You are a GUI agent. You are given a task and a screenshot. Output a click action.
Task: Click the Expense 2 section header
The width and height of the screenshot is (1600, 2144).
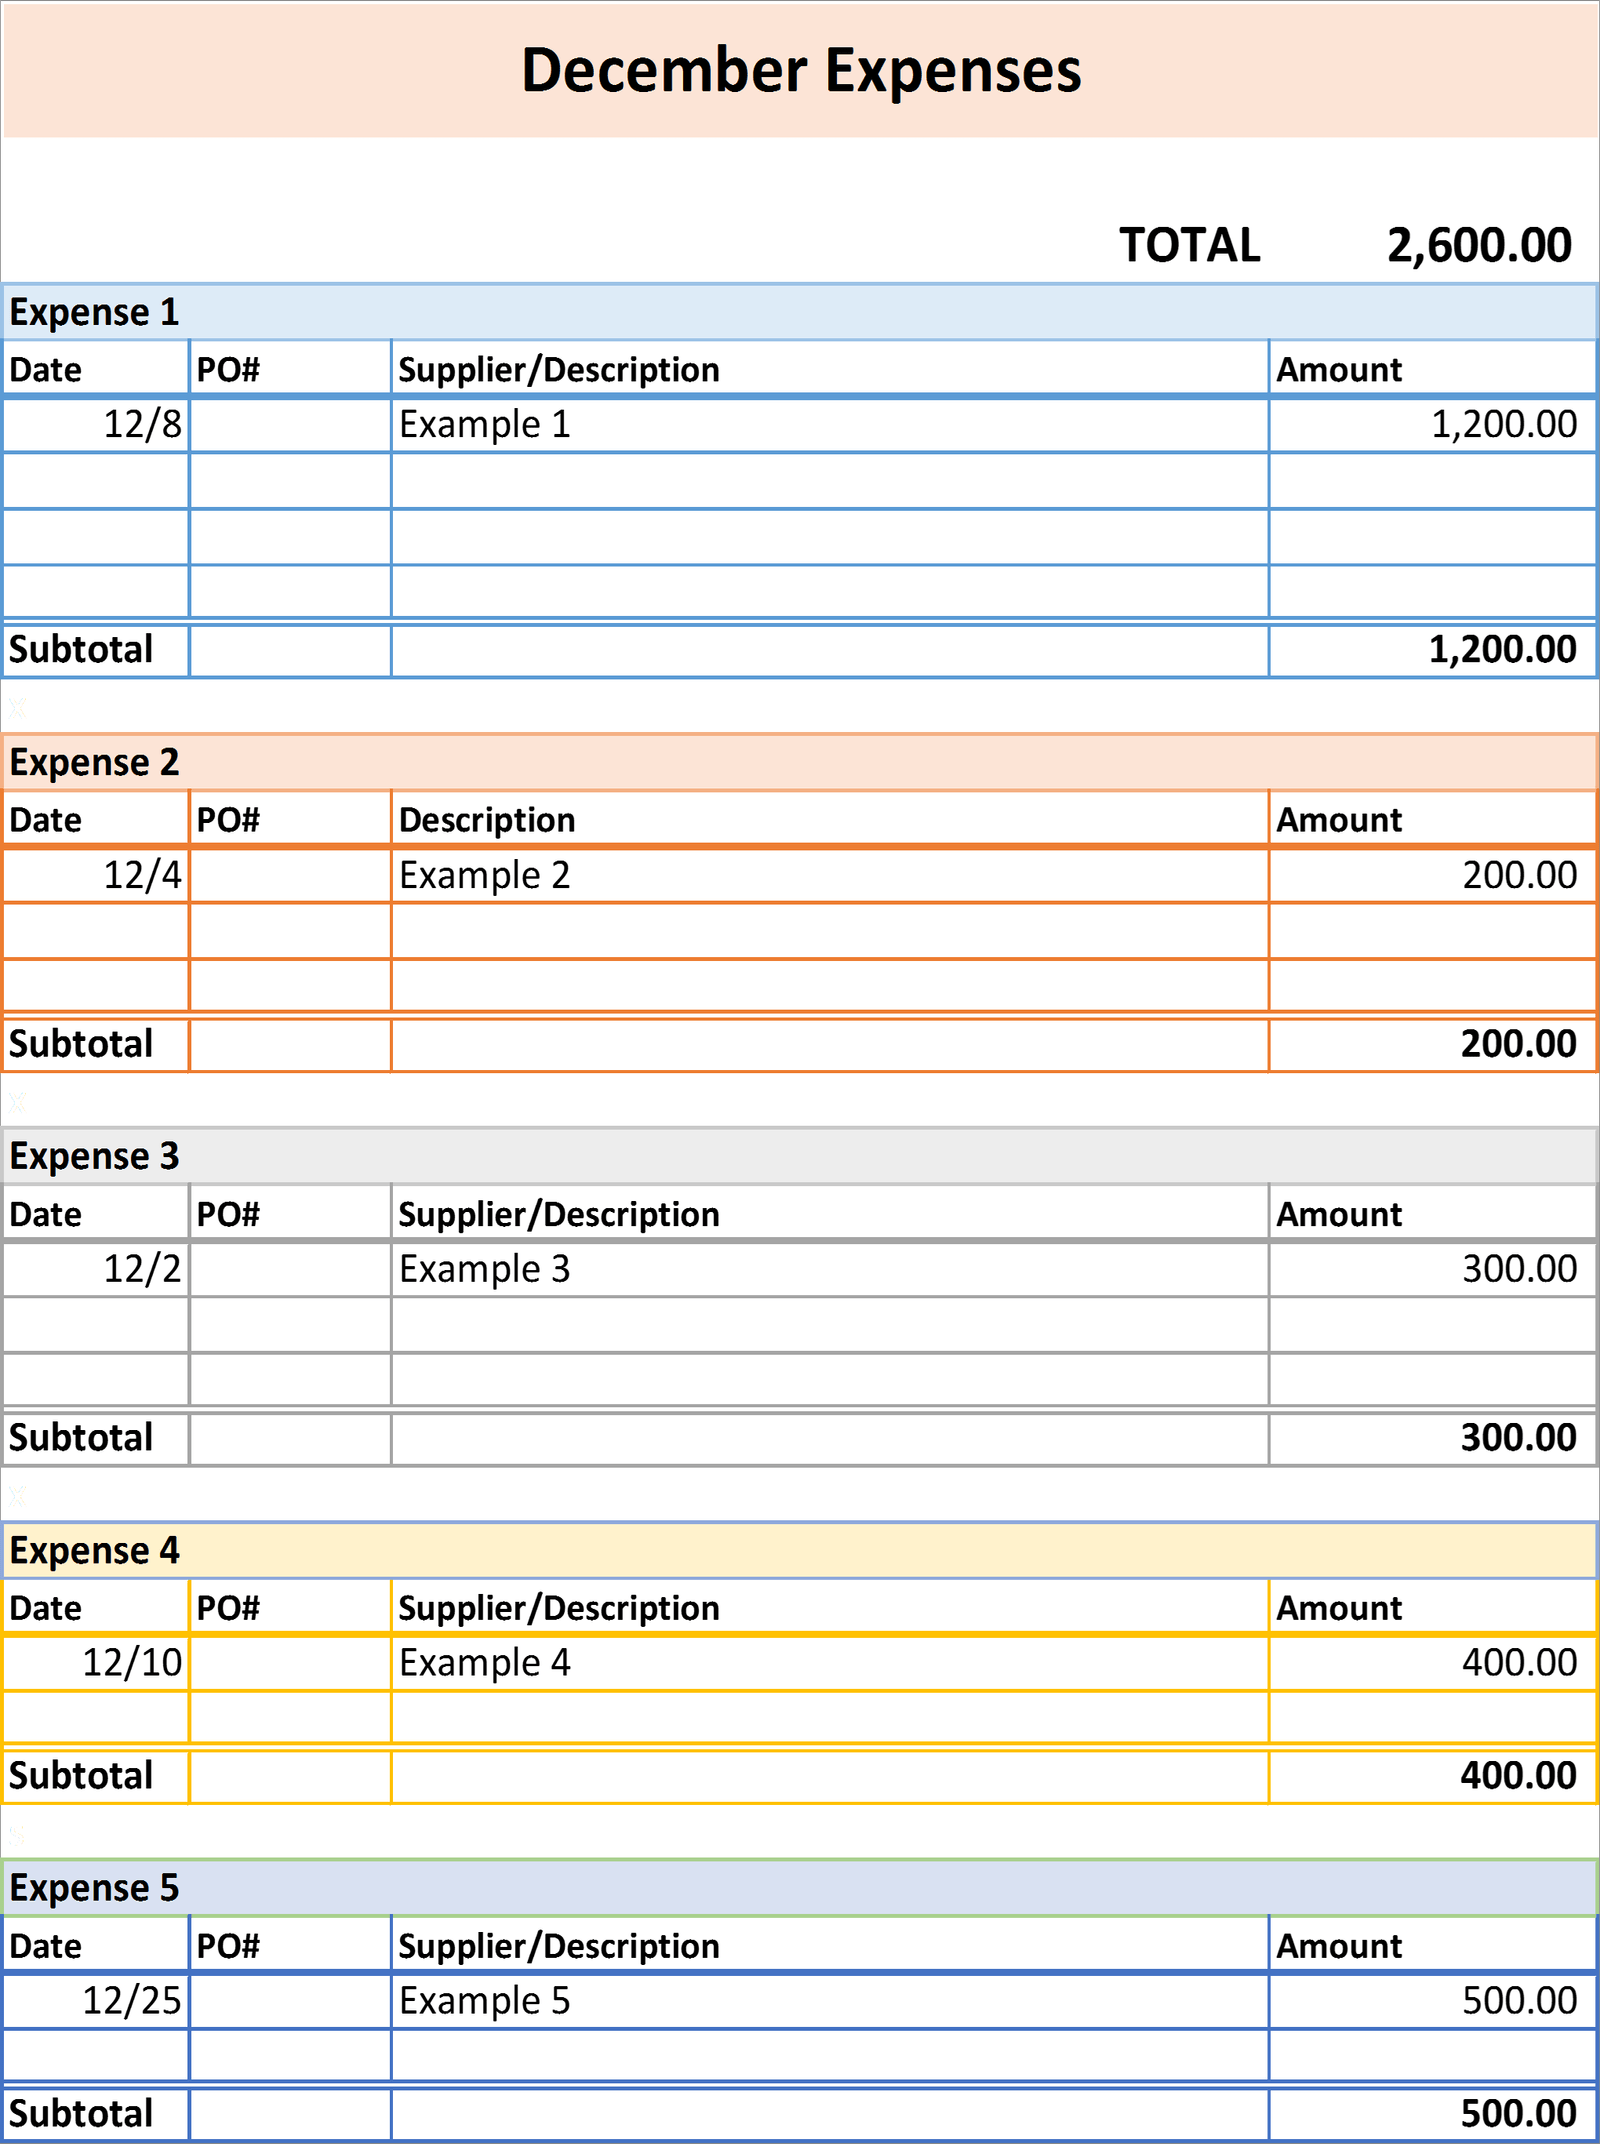pos(95,763)
